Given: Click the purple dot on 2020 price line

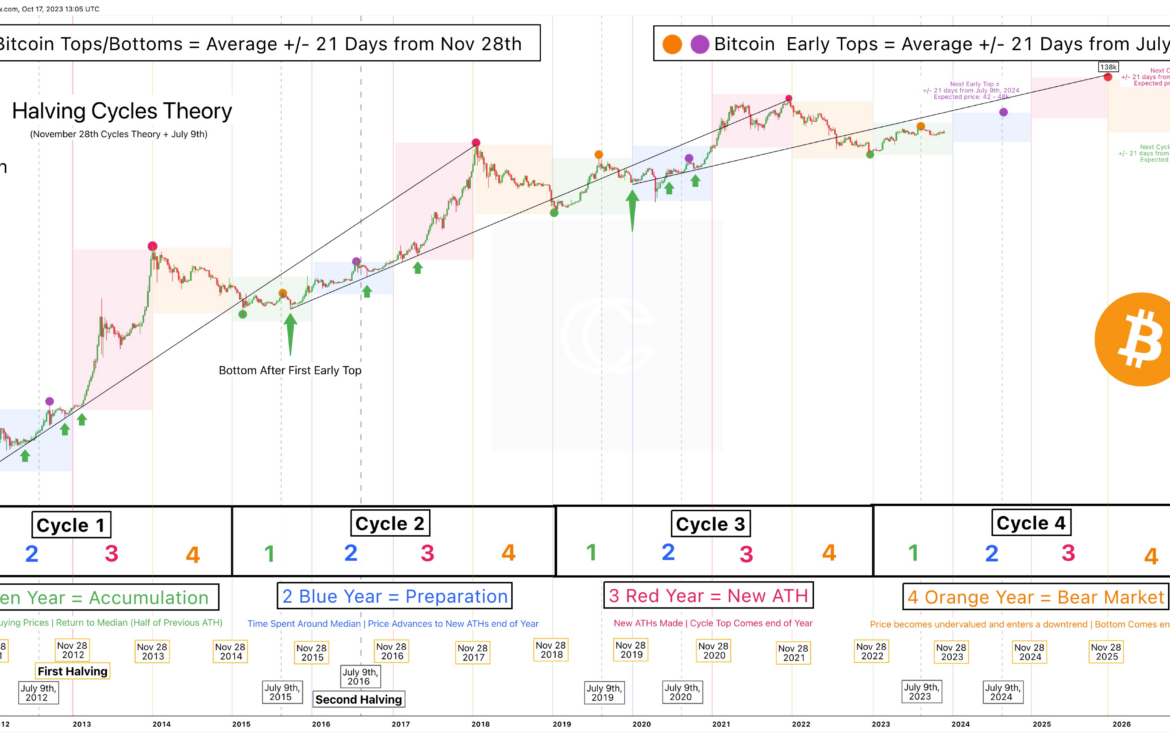Looking at the screenshot, I should pos(689,158).
